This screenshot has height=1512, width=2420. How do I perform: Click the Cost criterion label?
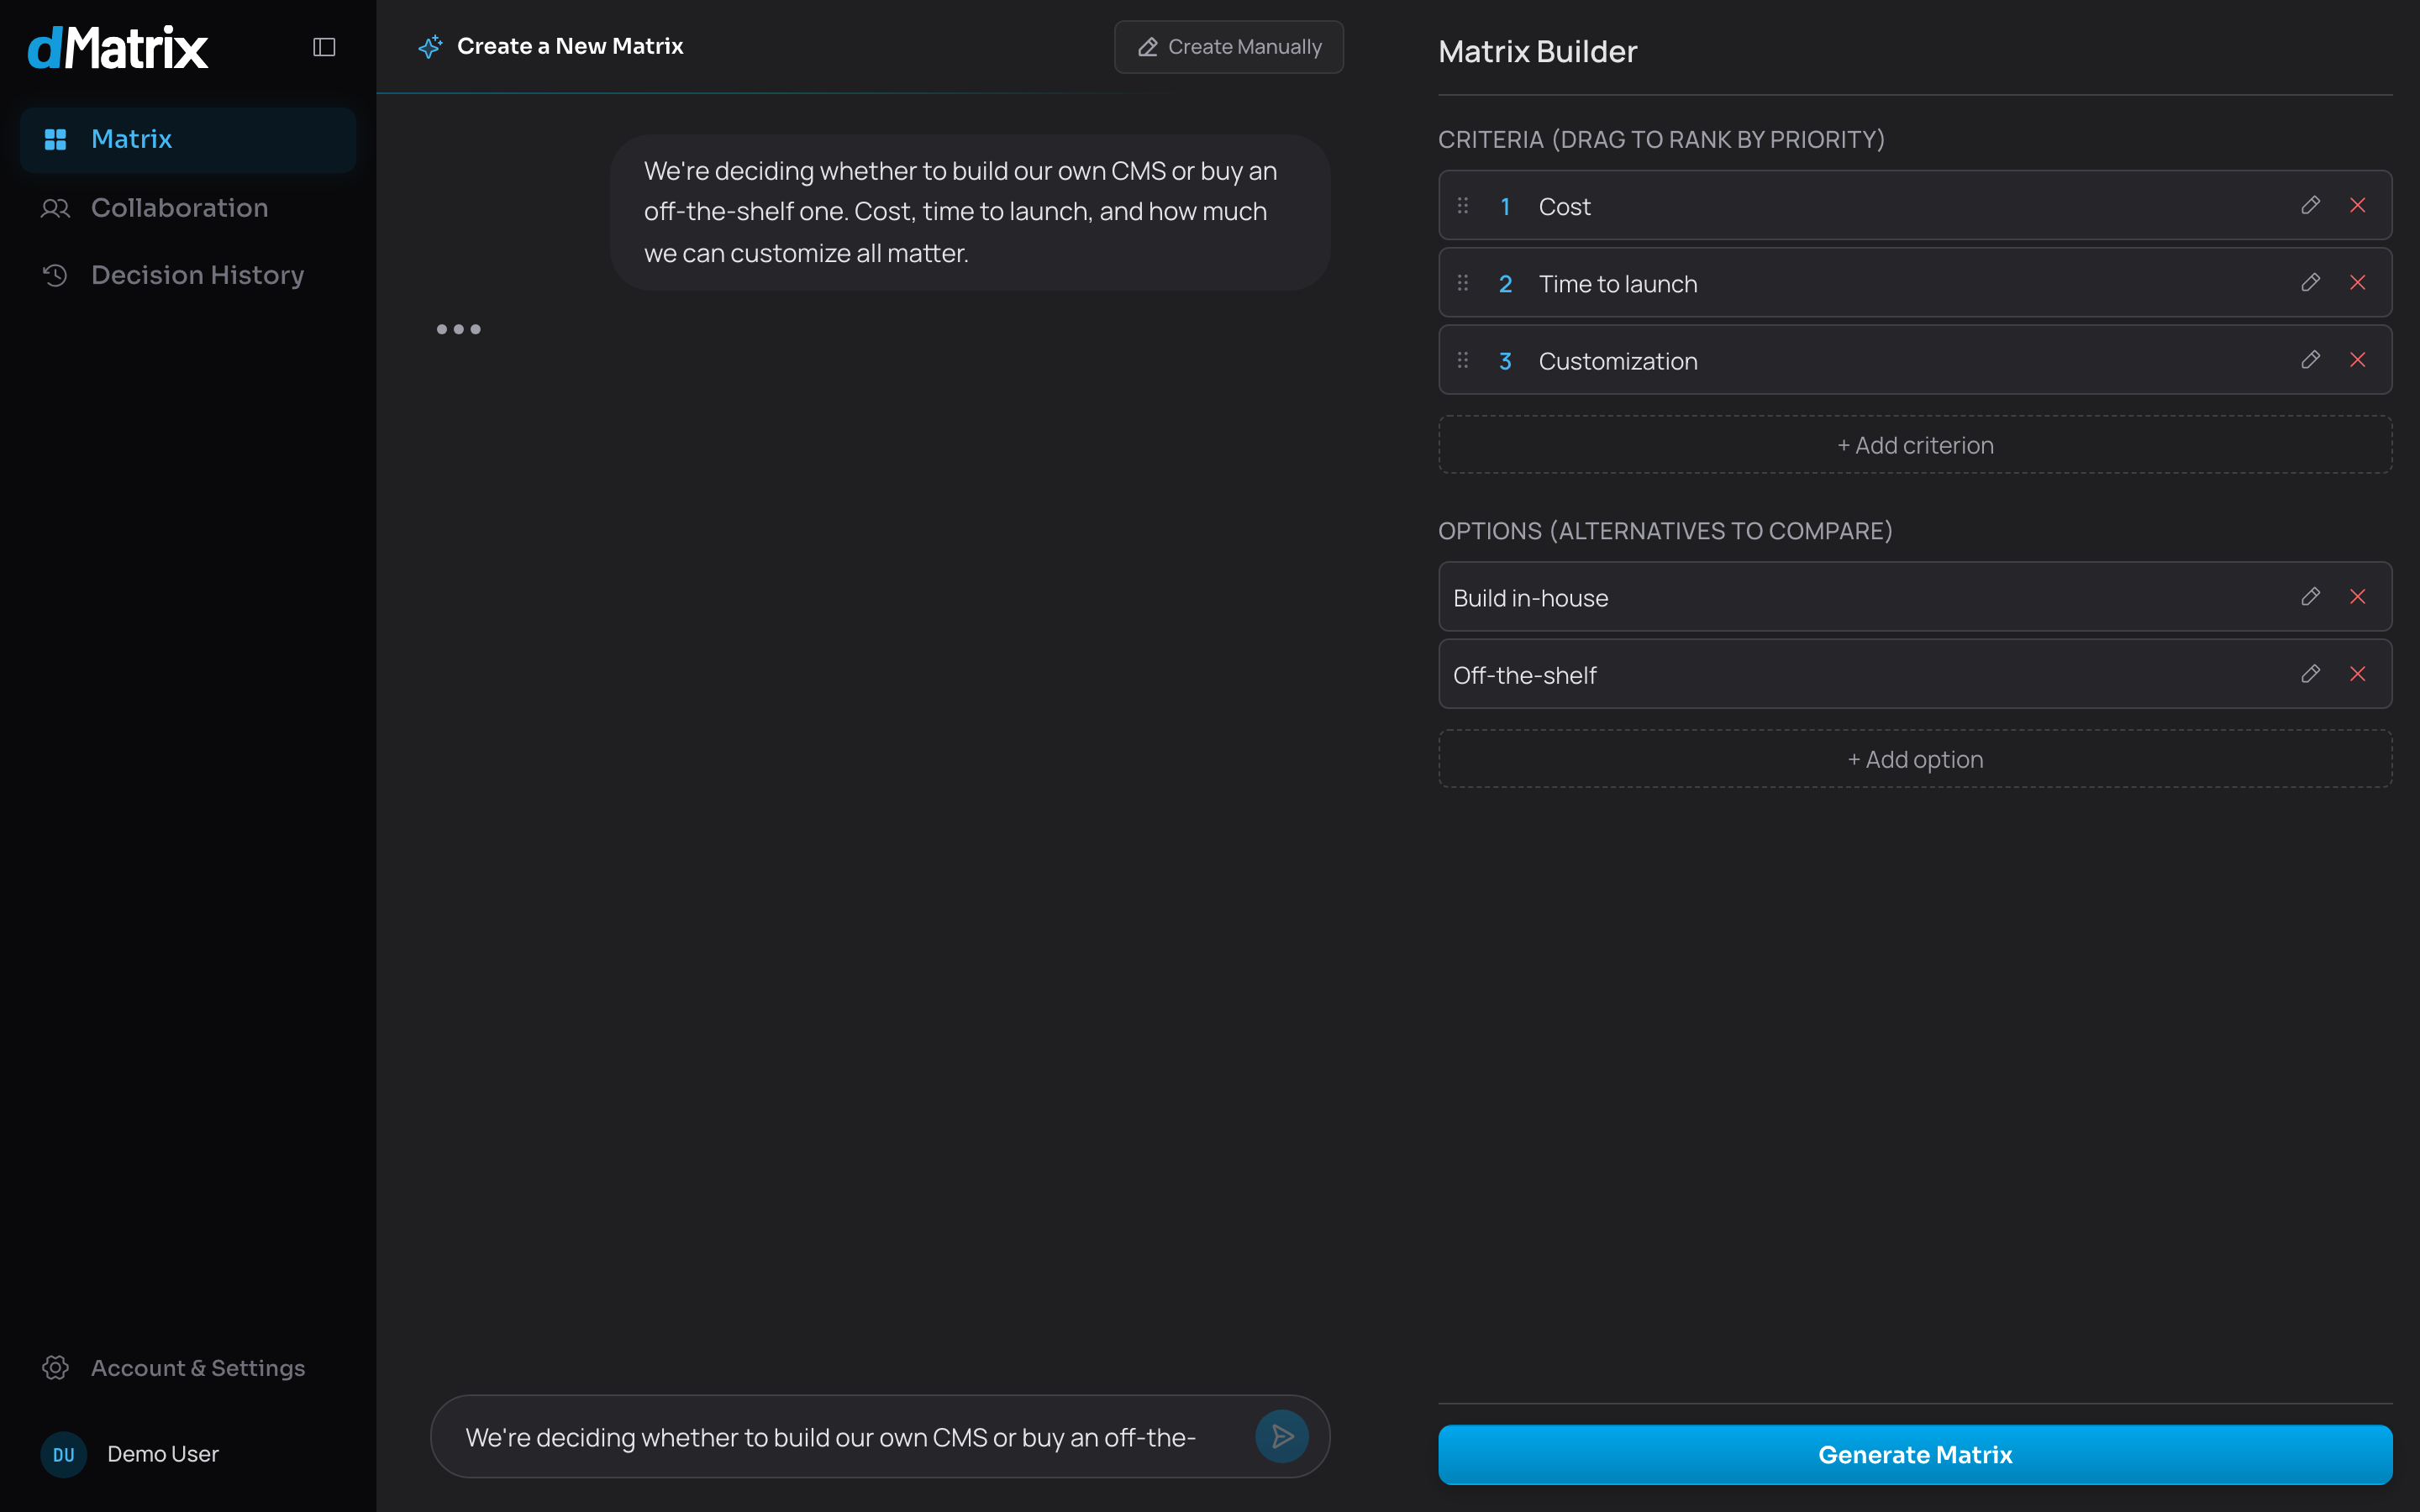pos(1564,207)
